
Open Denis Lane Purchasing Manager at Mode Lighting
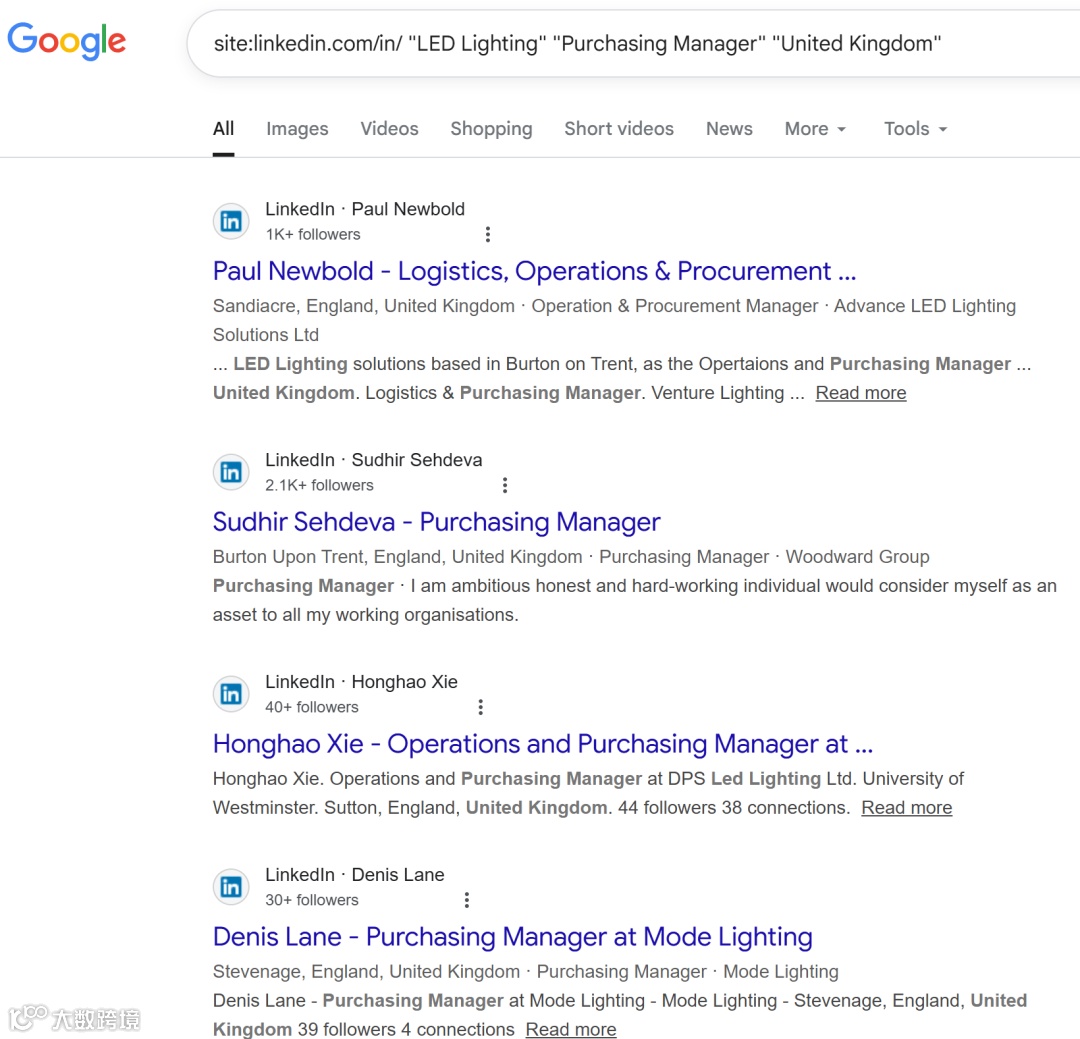click(512, 937)
